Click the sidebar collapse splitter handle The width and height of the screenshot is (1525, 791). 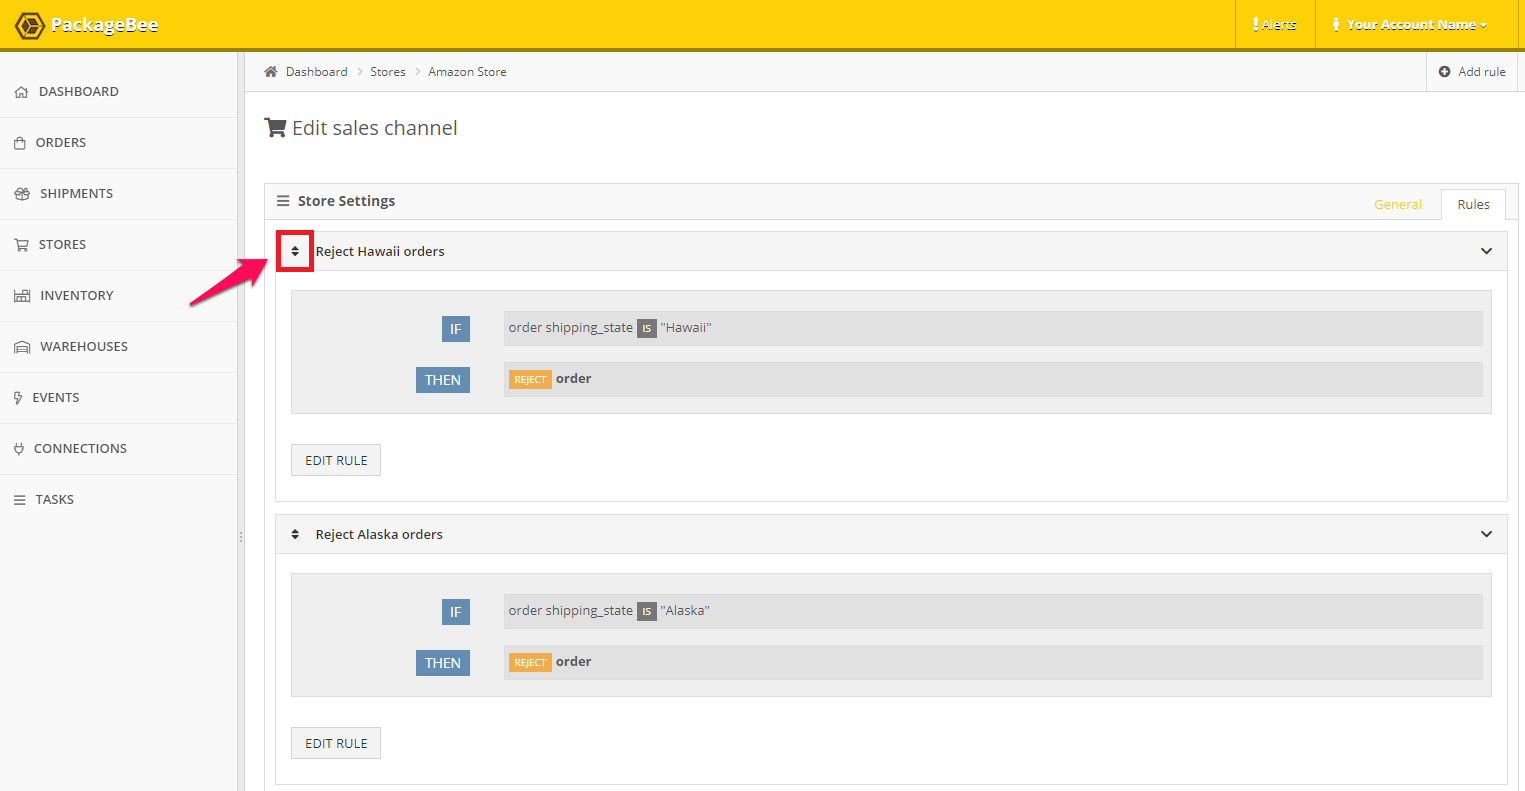coord(241,537)
